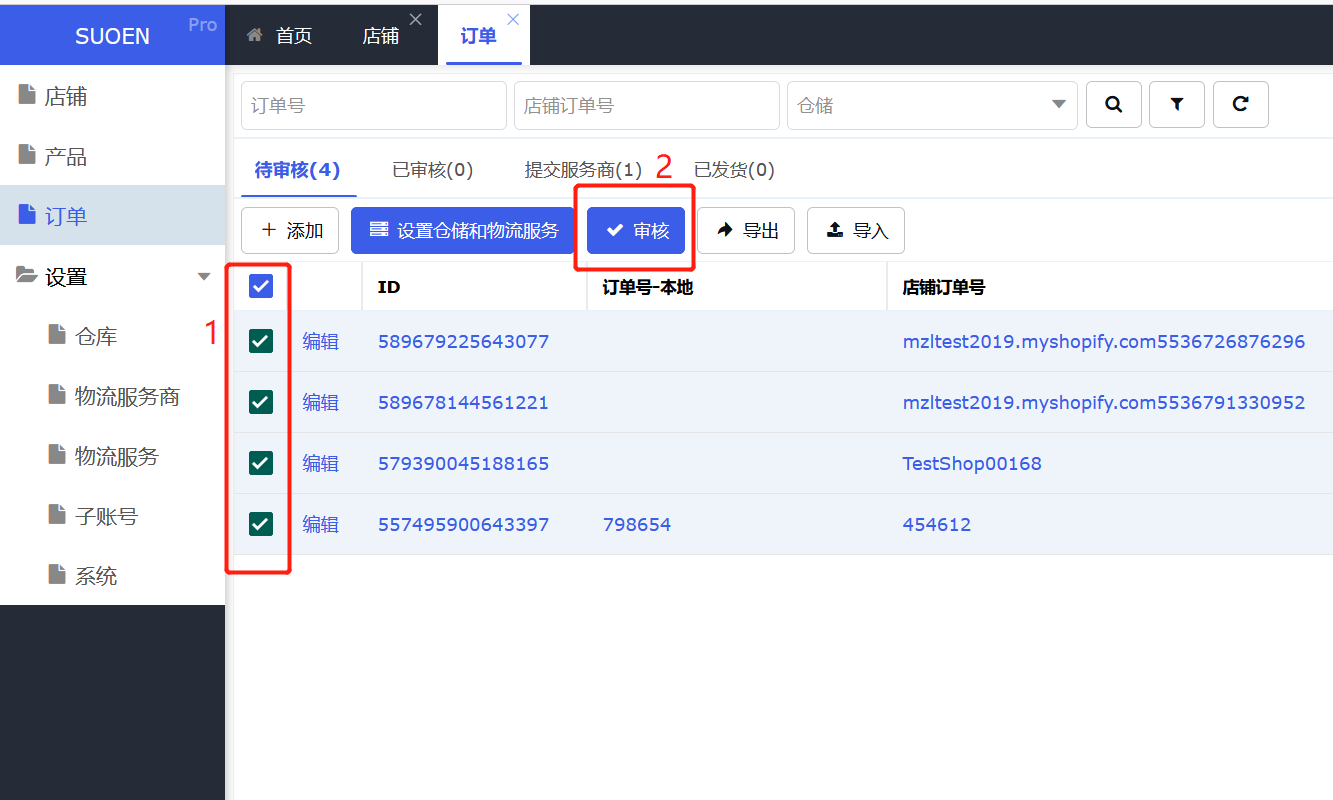
Task: Click the search magnifier icon button
Action: point(1114,104)
